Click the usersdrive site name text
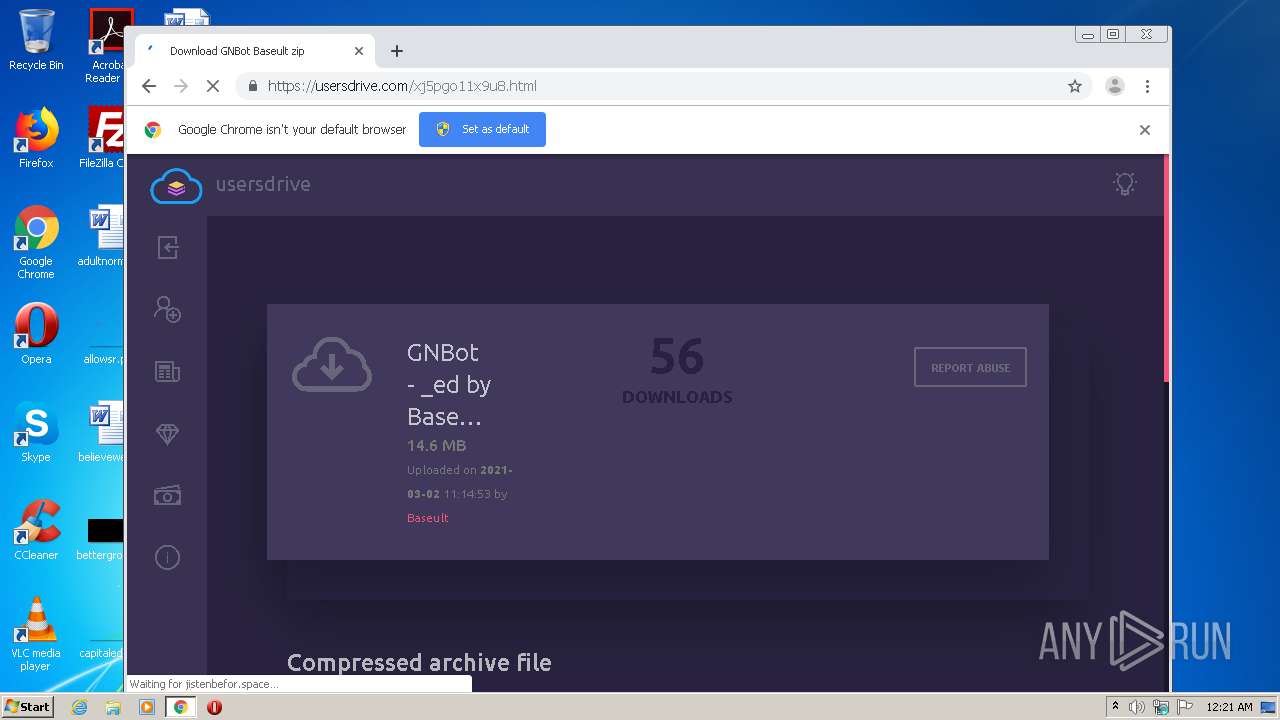 [263, 184]
